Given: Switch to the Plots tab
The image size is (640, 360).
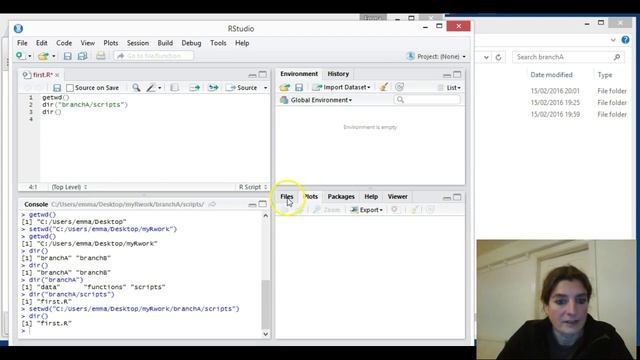Looking at the screenshot, I should point(311,196).
